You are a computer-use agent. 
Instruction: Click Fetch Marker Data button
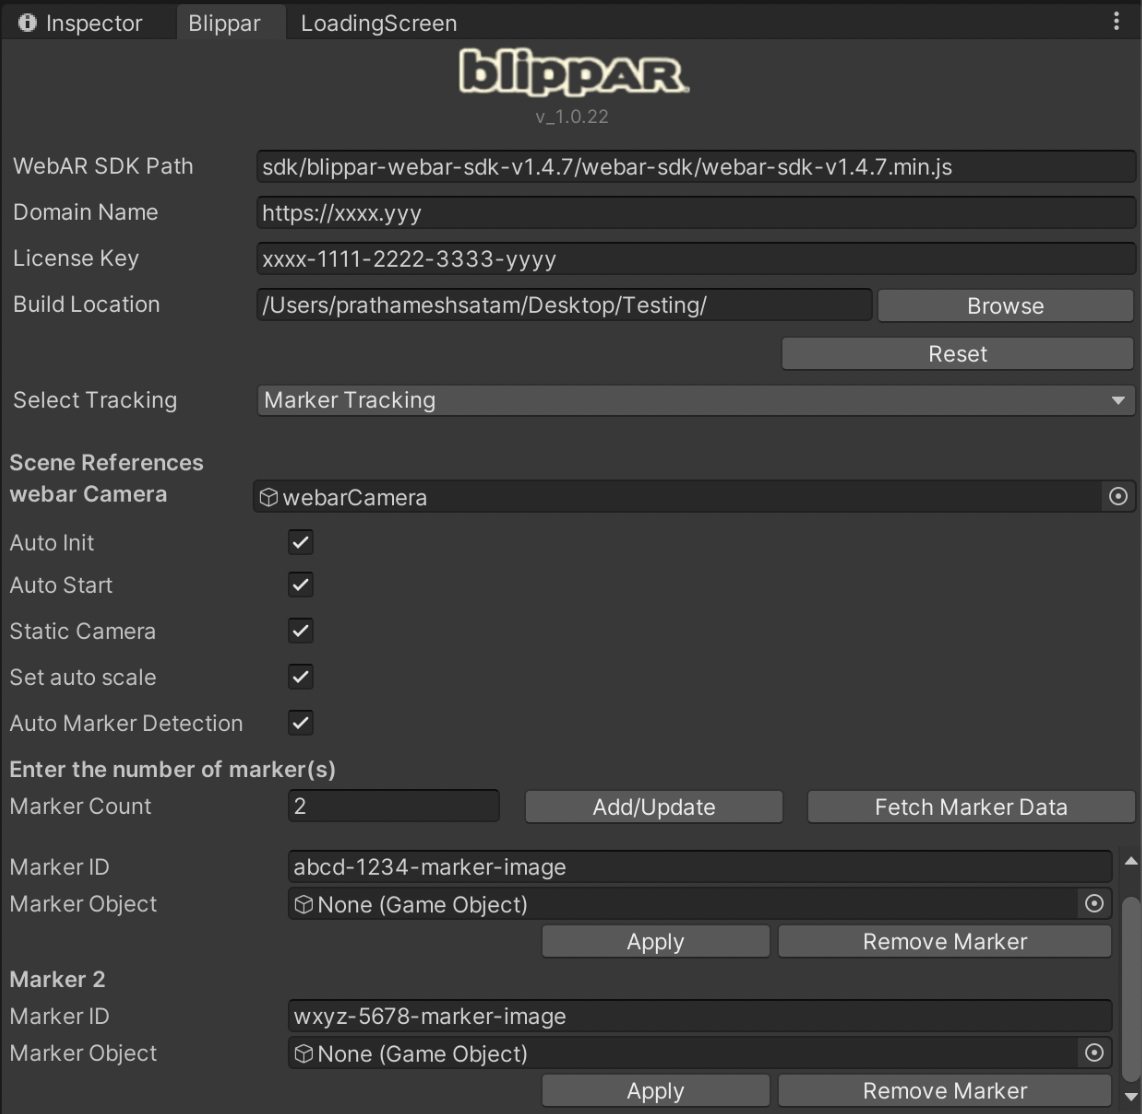(x=971, y=807)
